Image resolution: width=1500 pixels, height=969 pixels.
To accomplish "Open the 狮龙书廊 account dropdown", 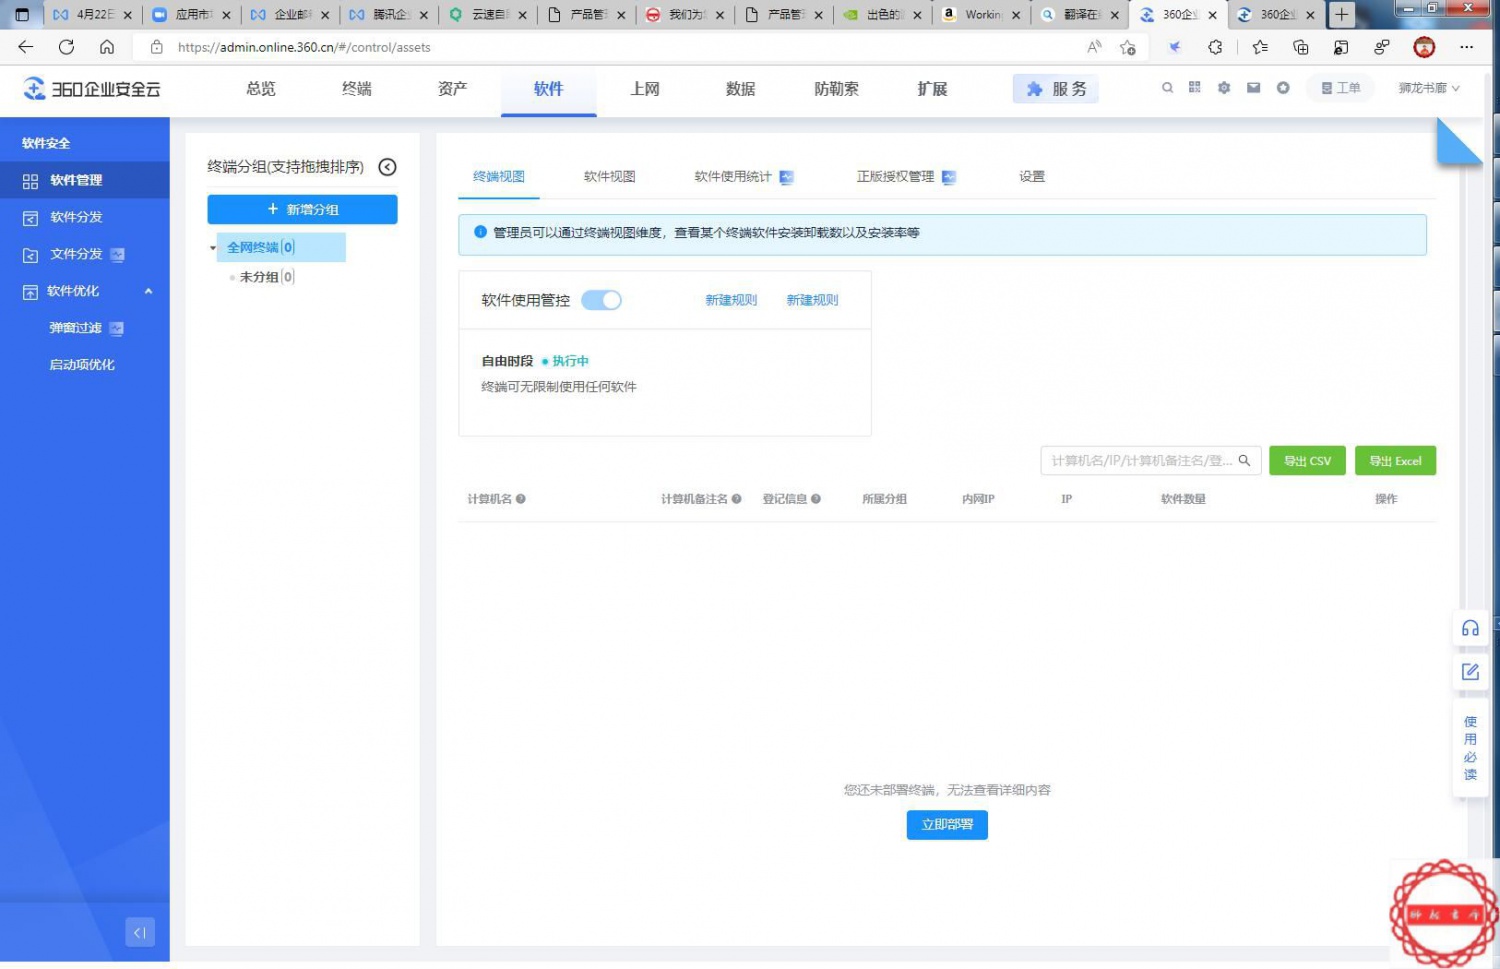I will [x=1429, y=88].
